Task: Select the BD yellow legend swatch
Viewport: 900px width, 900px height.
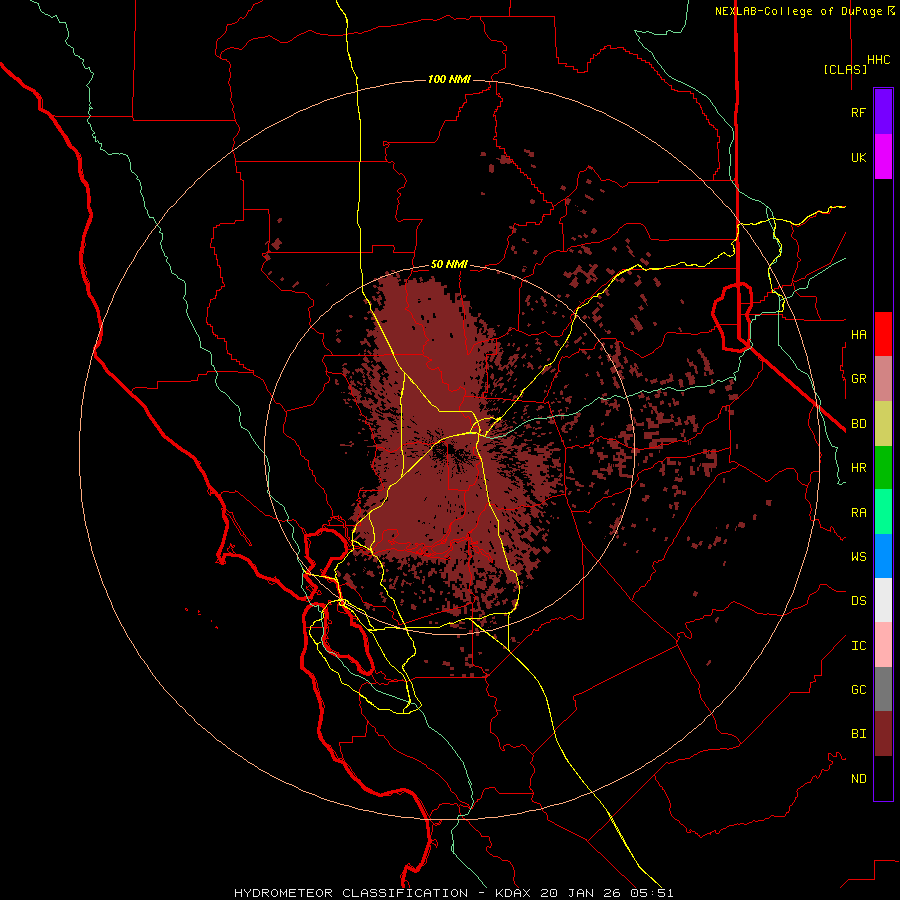Action: (883, 424)
